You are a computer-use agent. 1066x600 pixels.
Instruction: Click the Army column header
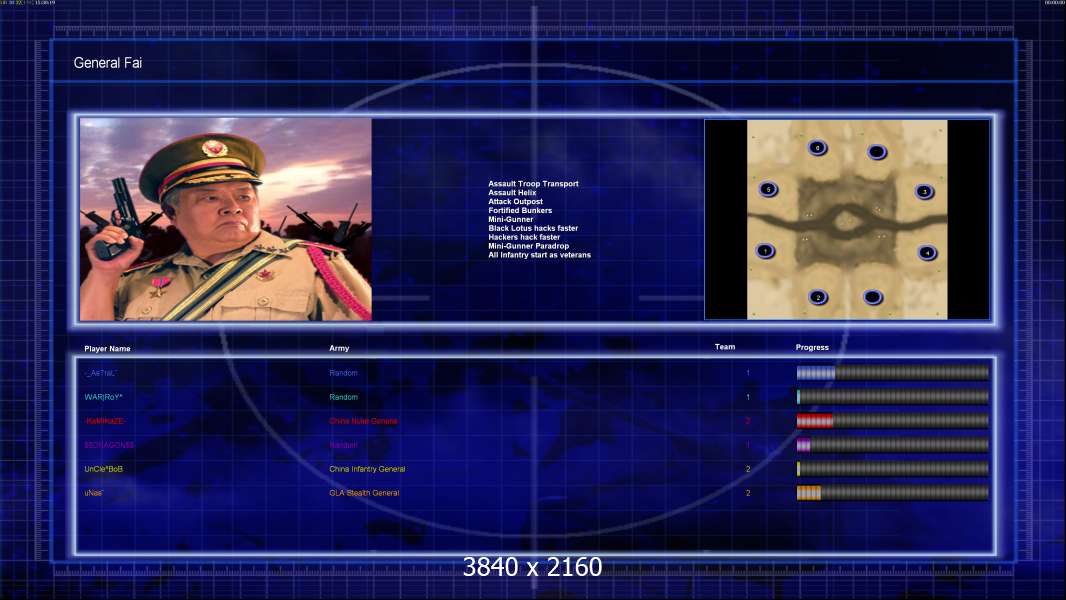coord(339,348)
